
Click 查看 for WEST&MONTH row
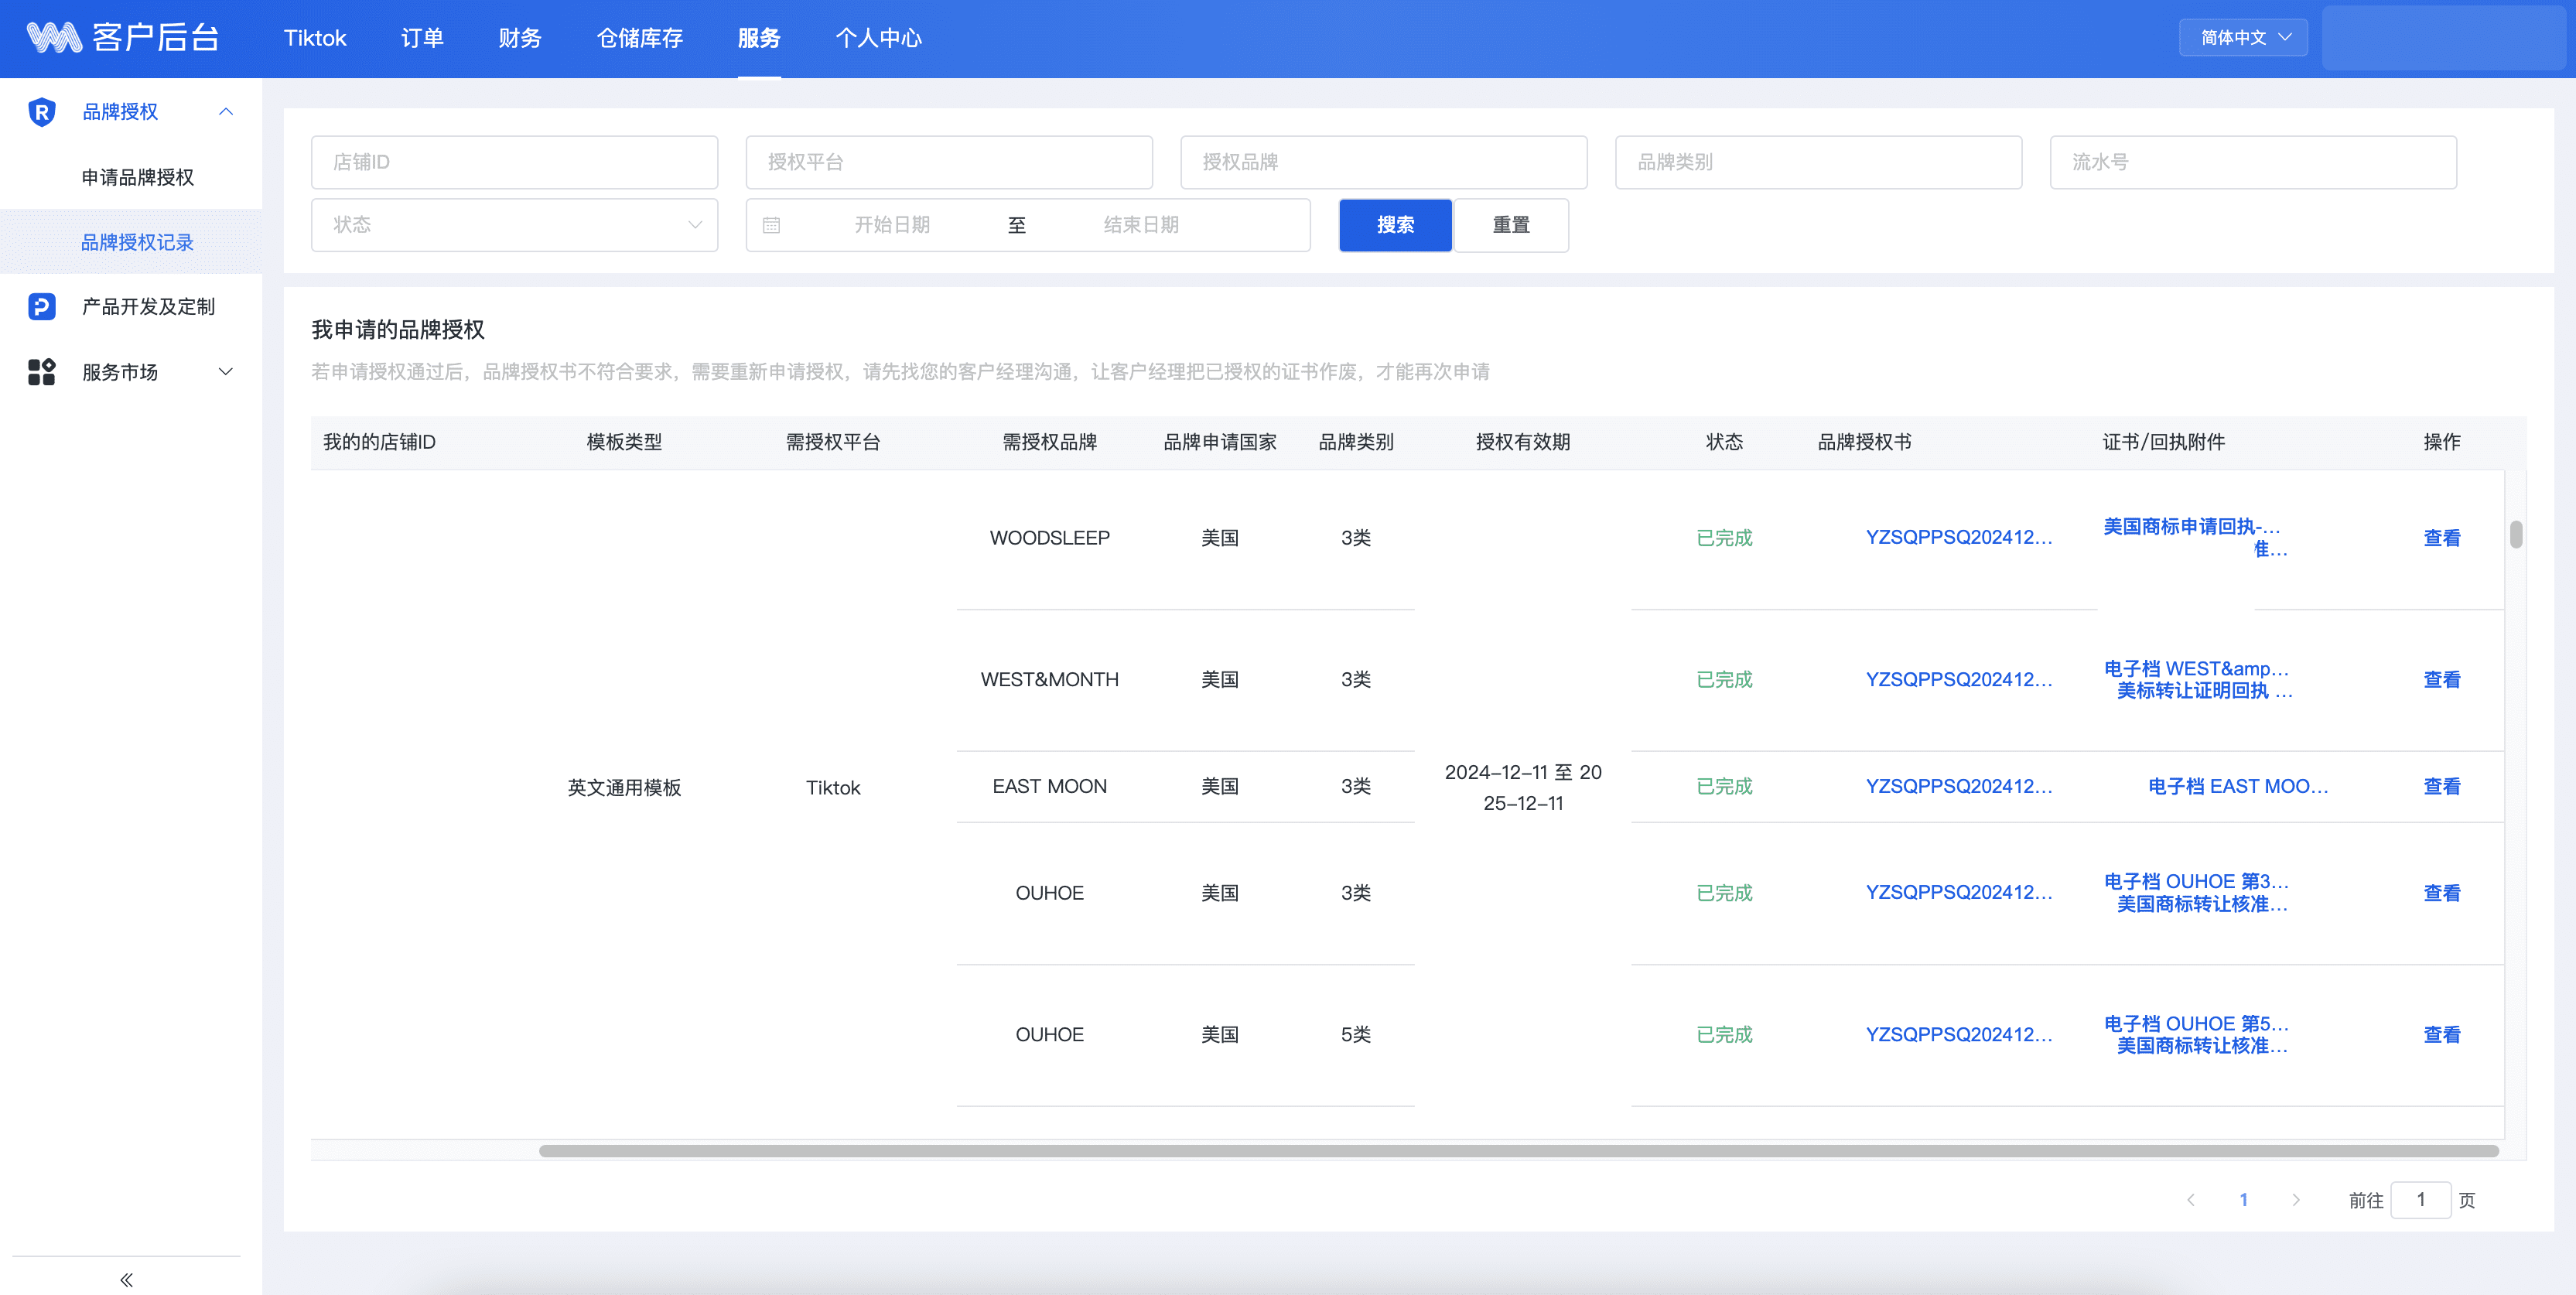(2441, 679)
